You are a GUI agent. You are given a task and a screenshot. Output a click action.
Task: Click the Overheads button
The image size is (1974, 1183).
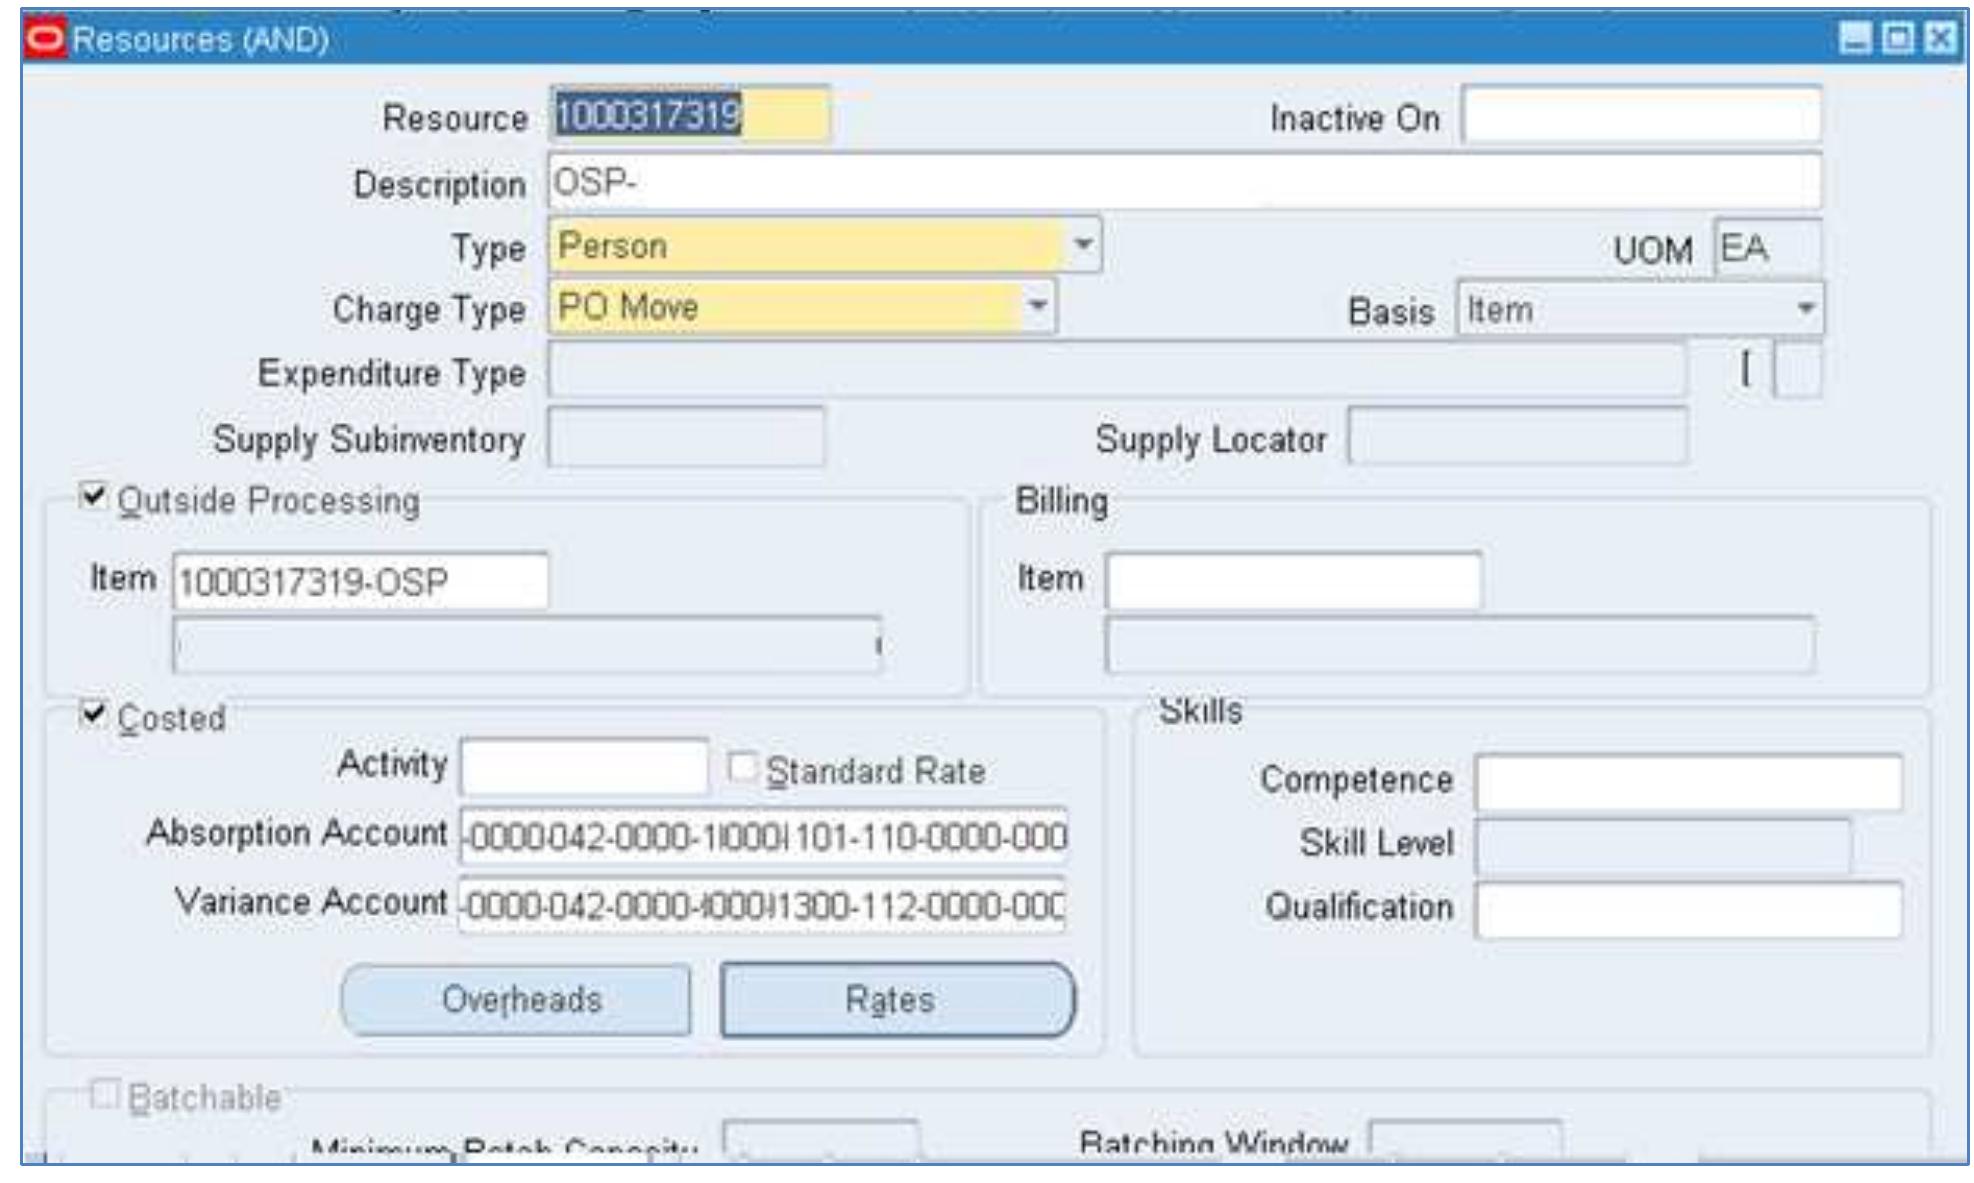[x=516, y=999]
